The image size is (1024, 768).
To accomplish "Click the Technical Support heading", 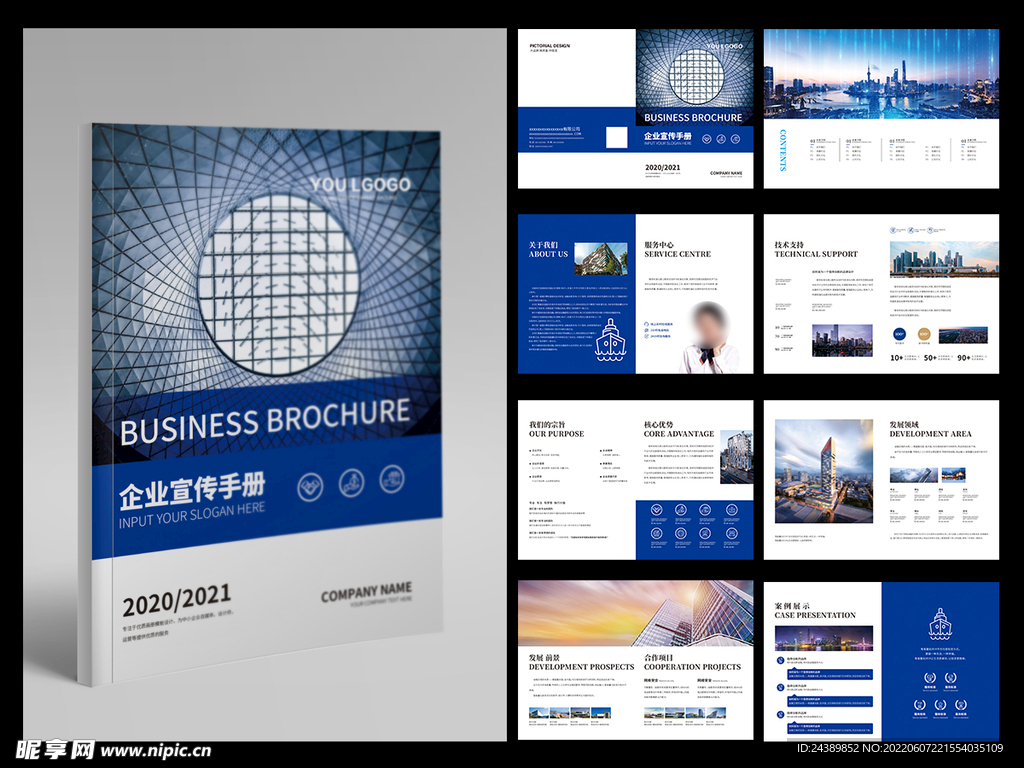I will tap(815, 249).
